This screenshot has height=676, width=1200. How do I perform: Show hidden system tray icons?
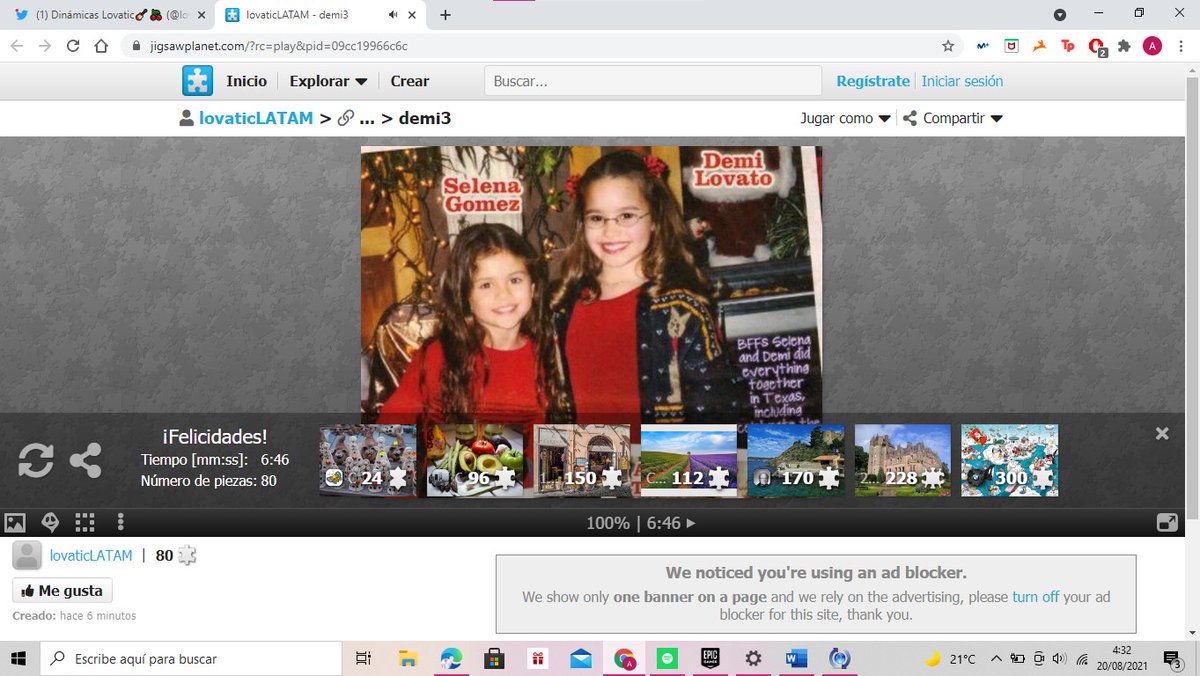pos(996,658)
